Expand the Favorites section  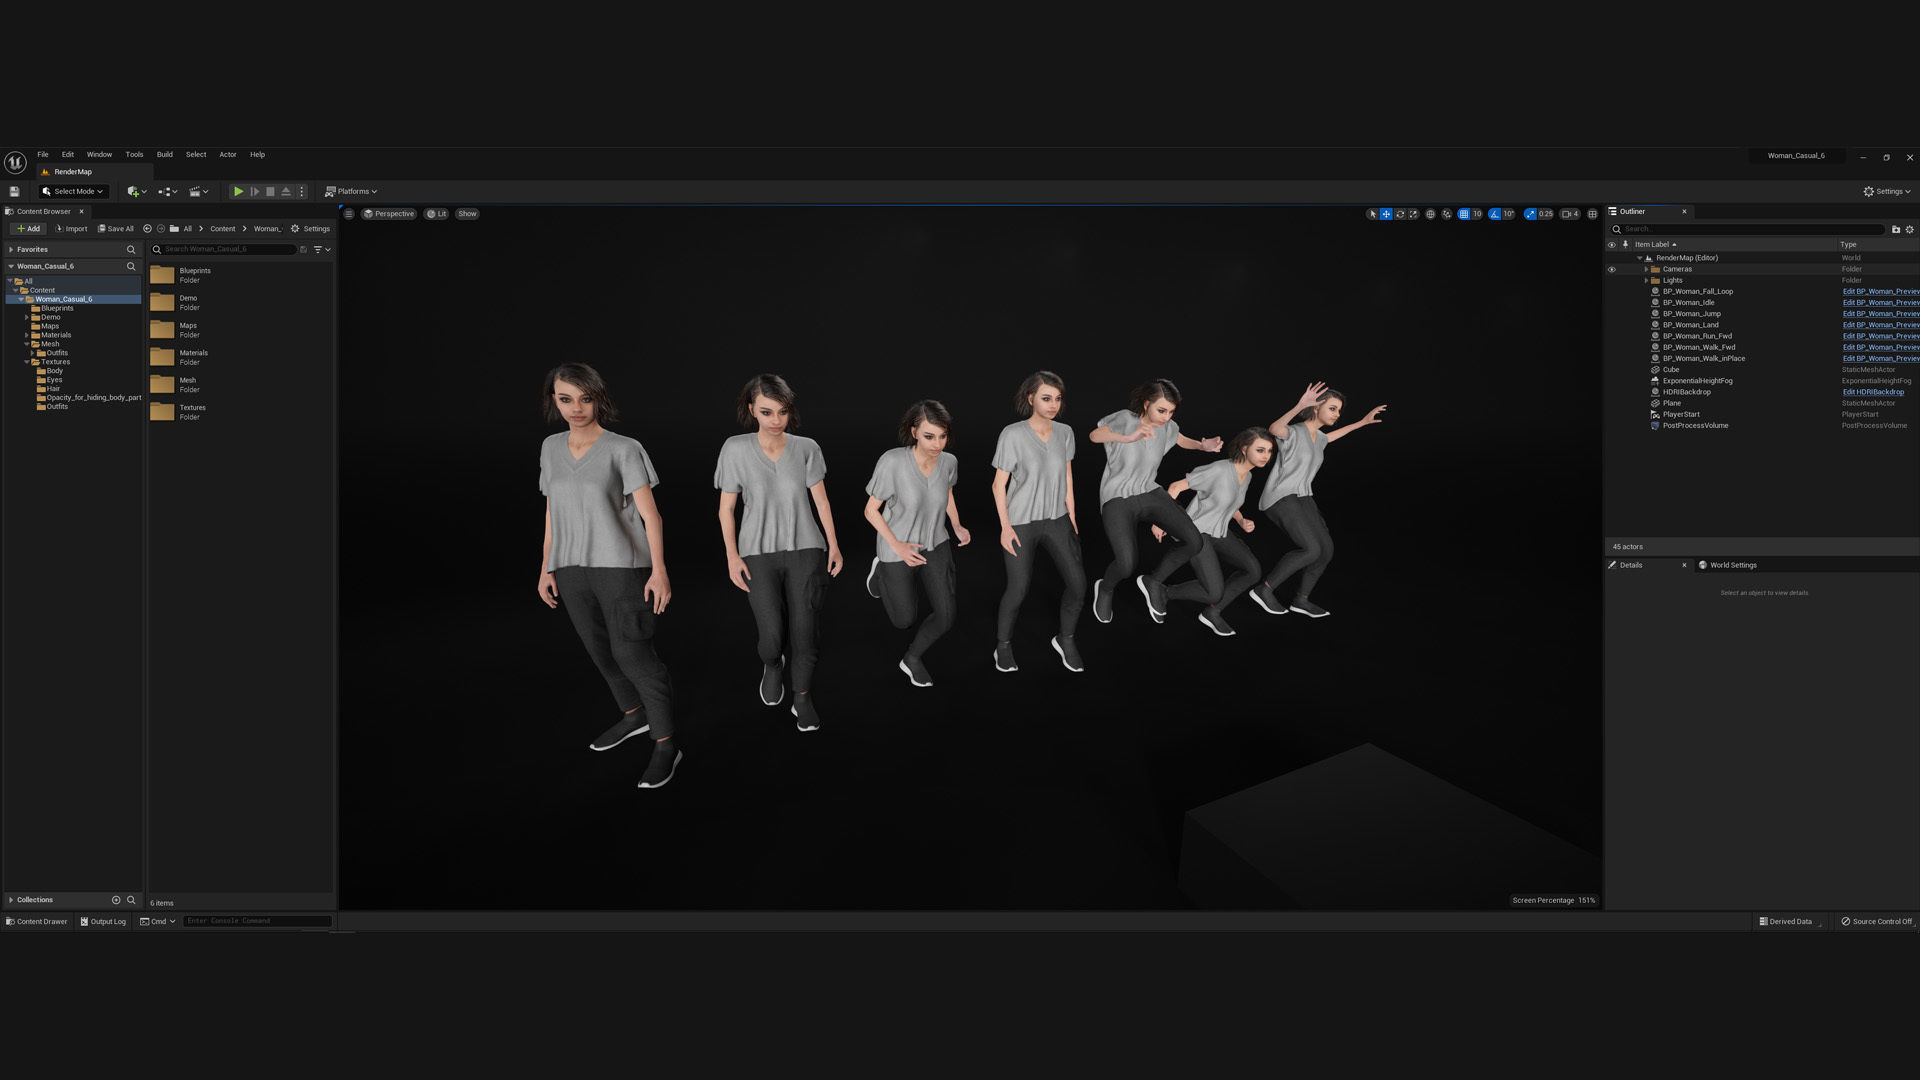[11, 249]
